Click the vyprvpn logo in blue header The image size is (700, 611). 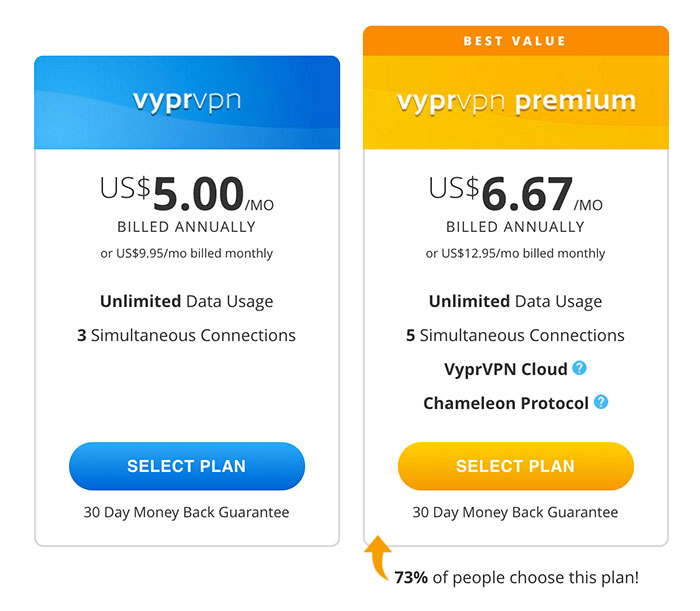click(187, 101)
